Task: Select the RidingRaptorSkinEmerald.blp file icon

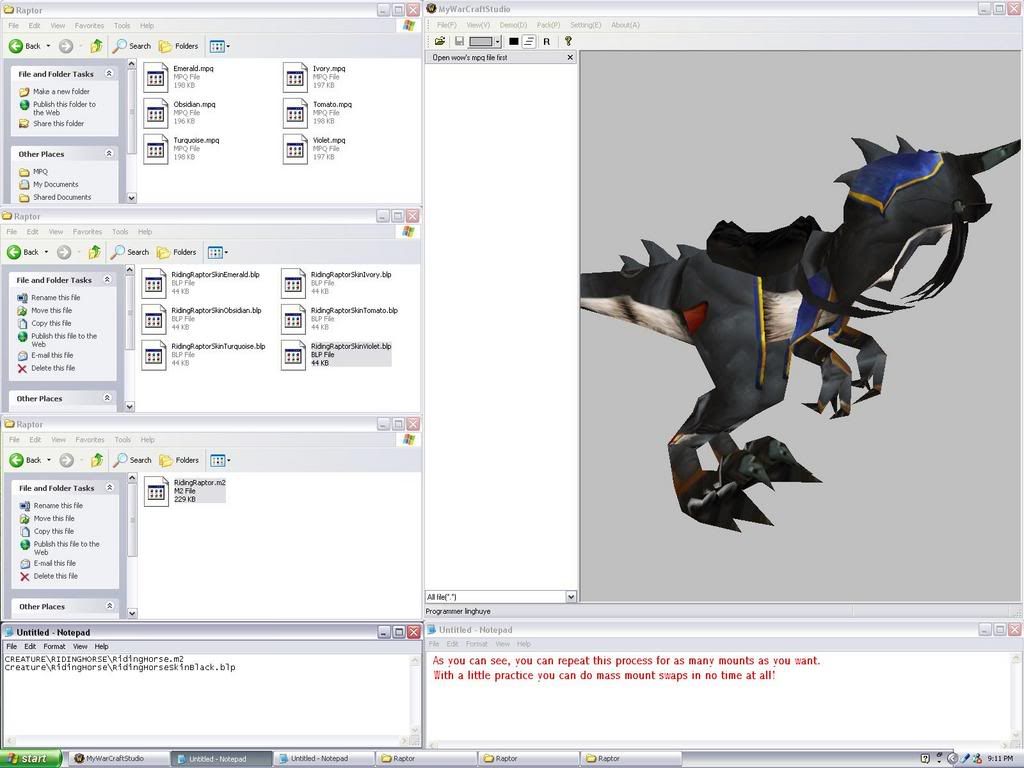Action: coord(153,284)
